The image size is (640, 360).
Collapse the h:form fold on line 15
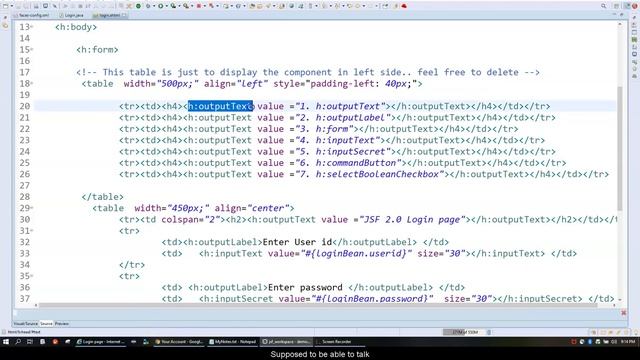click(32, 50)
